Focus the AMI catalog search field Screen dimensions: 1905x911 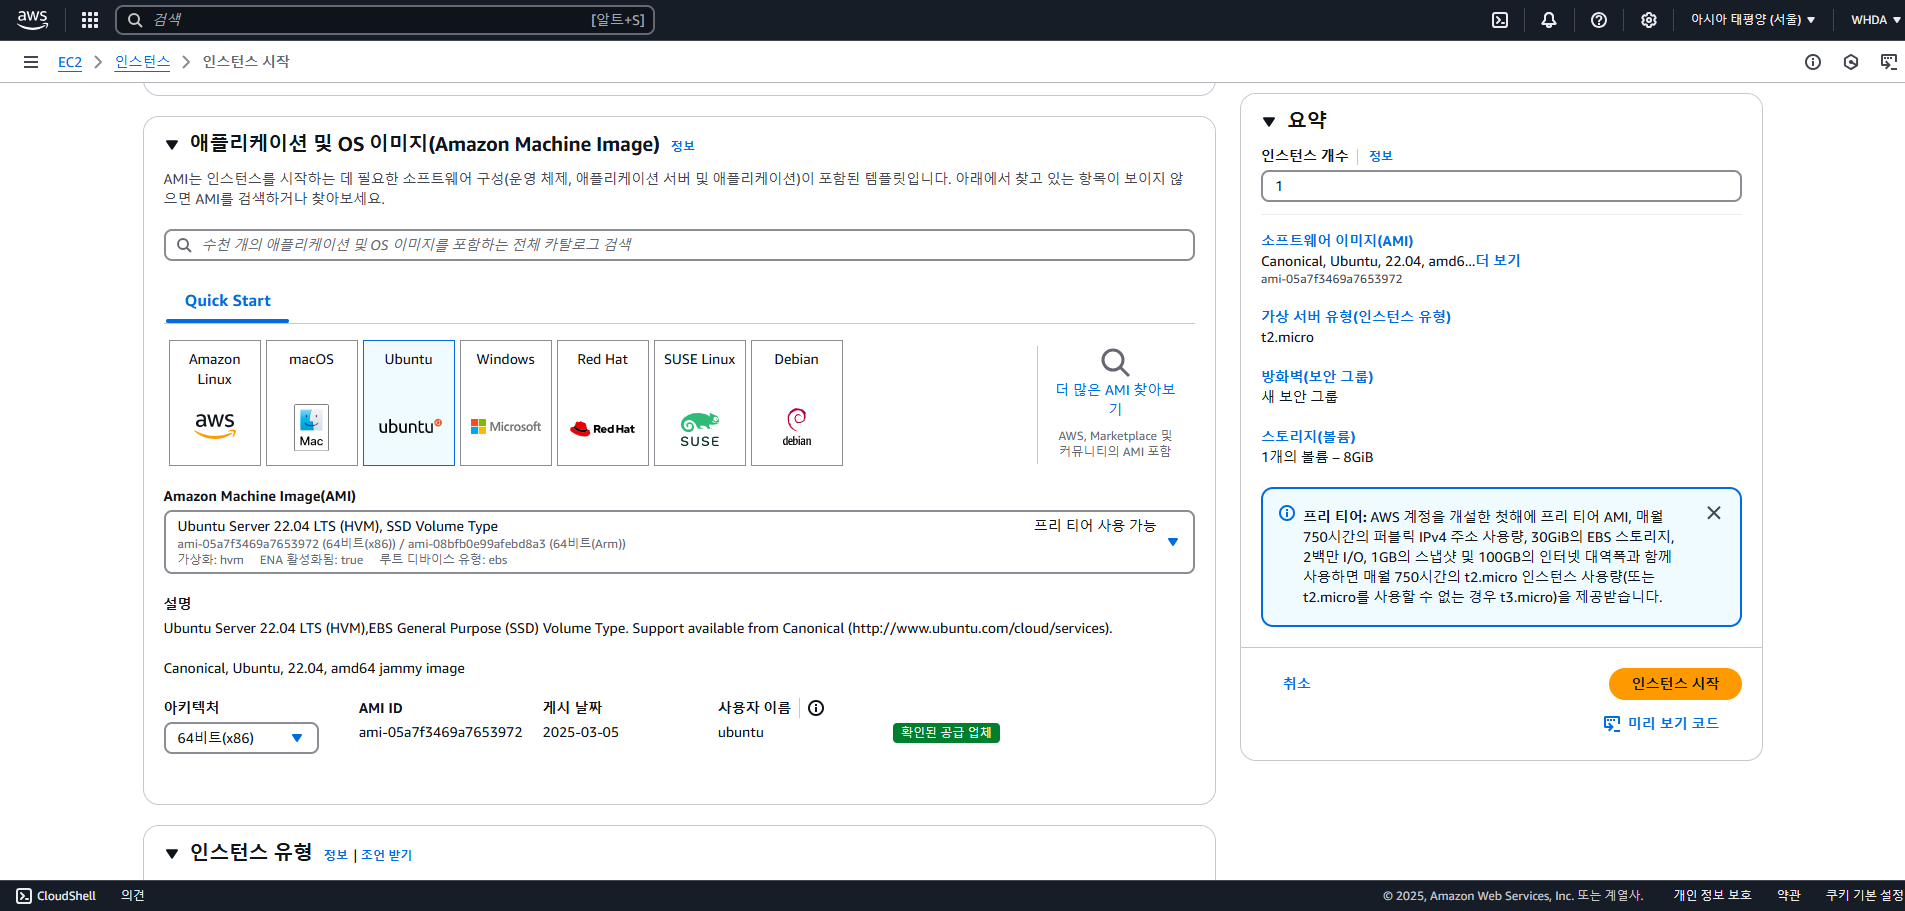coord(679,245)
